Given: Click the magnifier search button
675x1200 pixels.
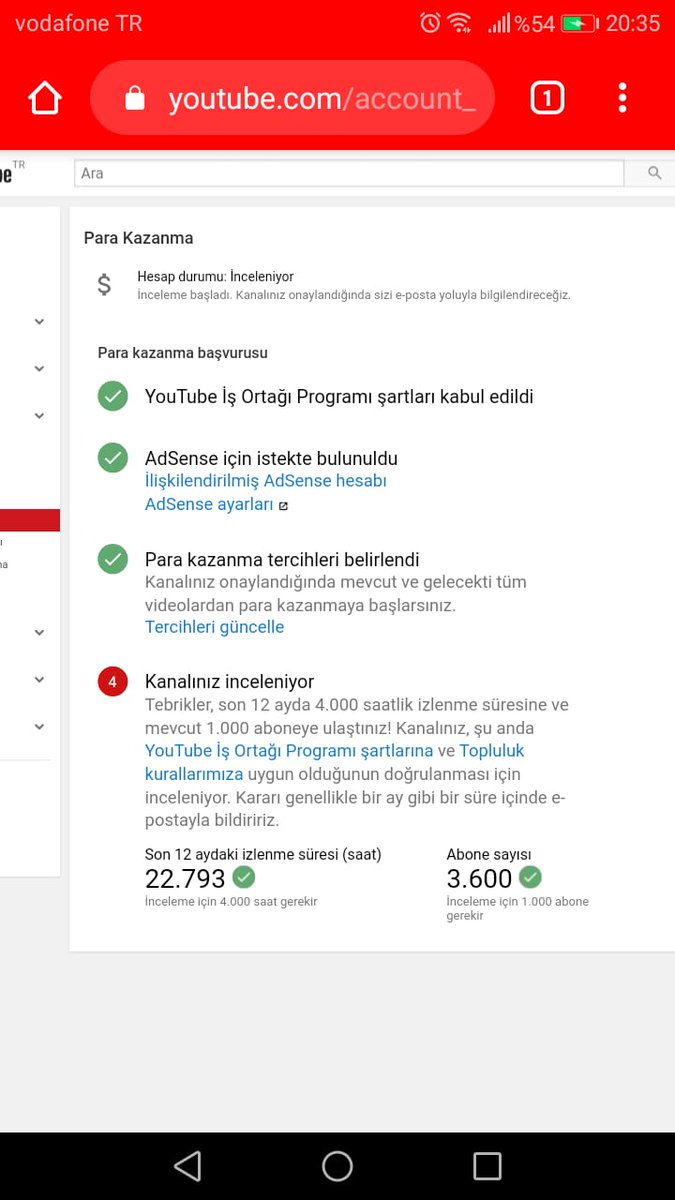Looking at the screenshot, I should click(x=654, y=173).
